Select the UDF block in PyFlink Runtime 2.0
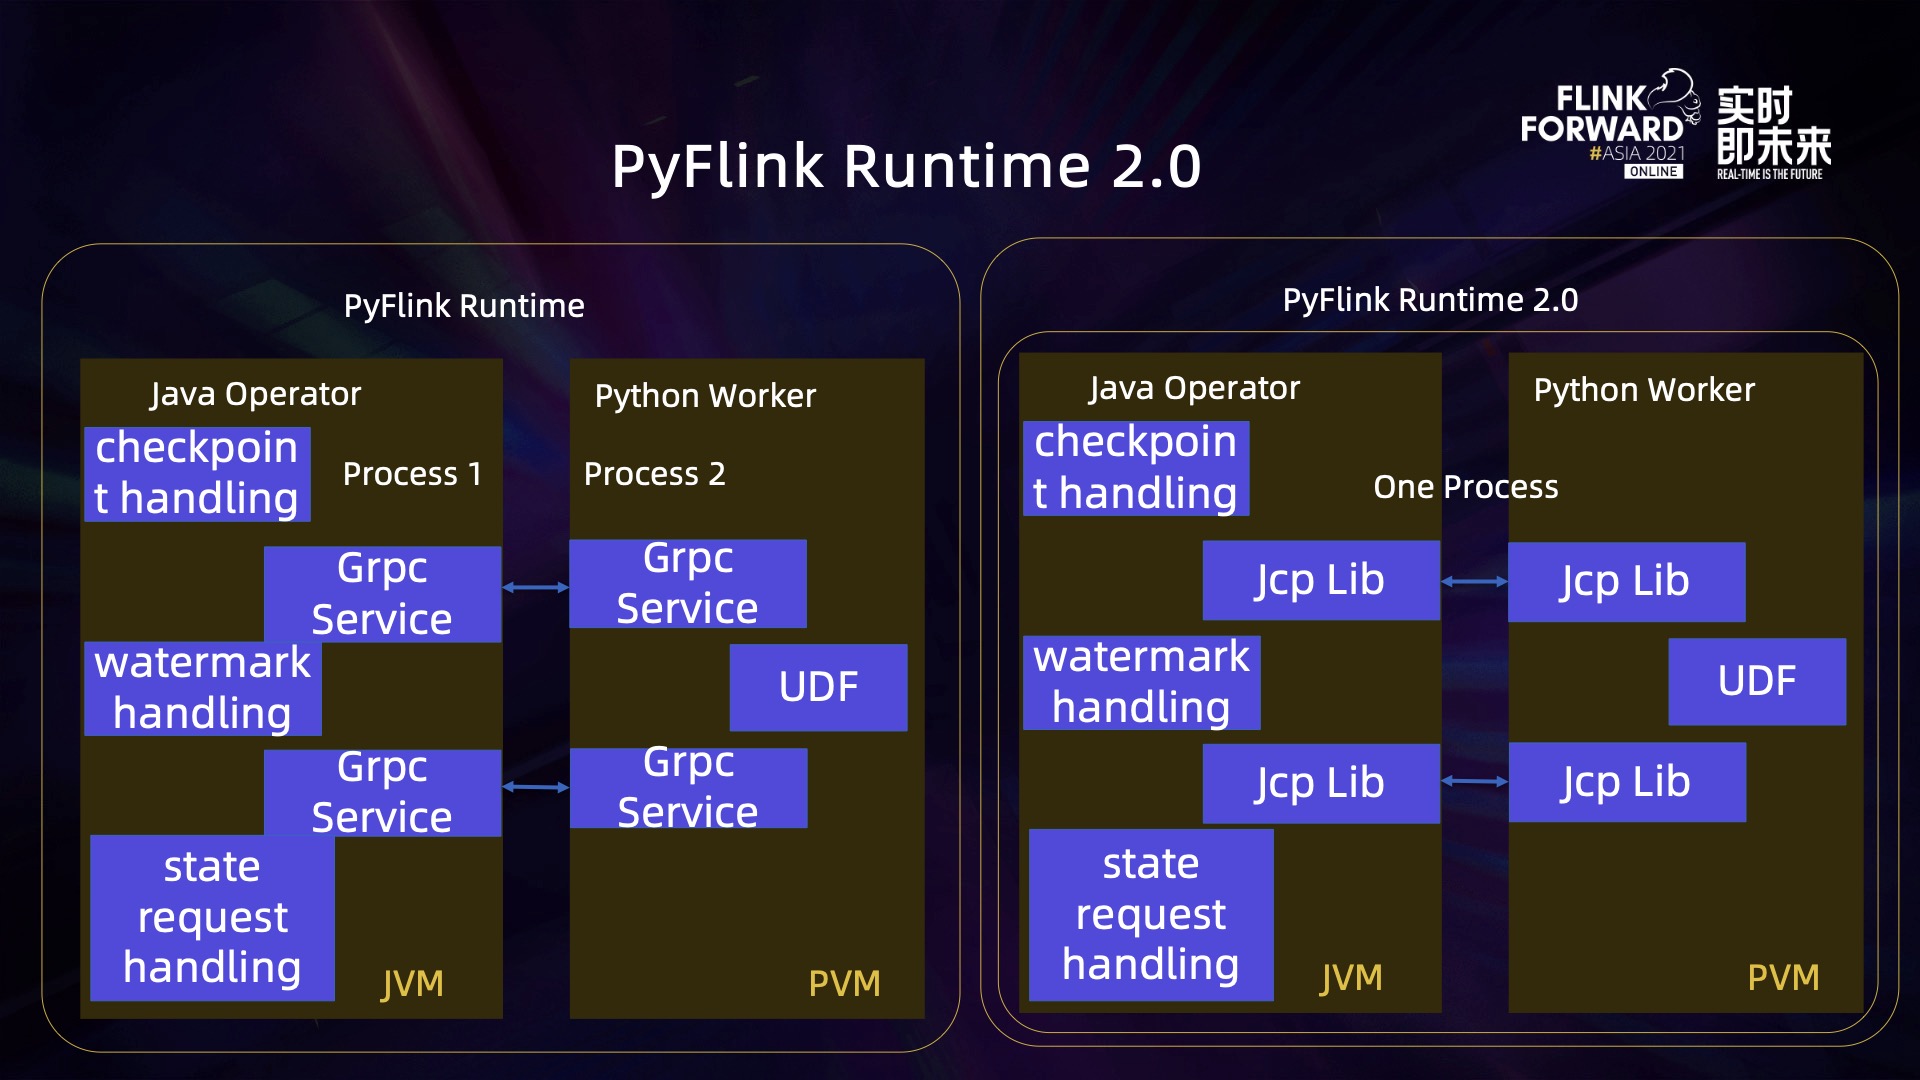Viewport: 1920px width, 1080px height. tap(1757, 681)
